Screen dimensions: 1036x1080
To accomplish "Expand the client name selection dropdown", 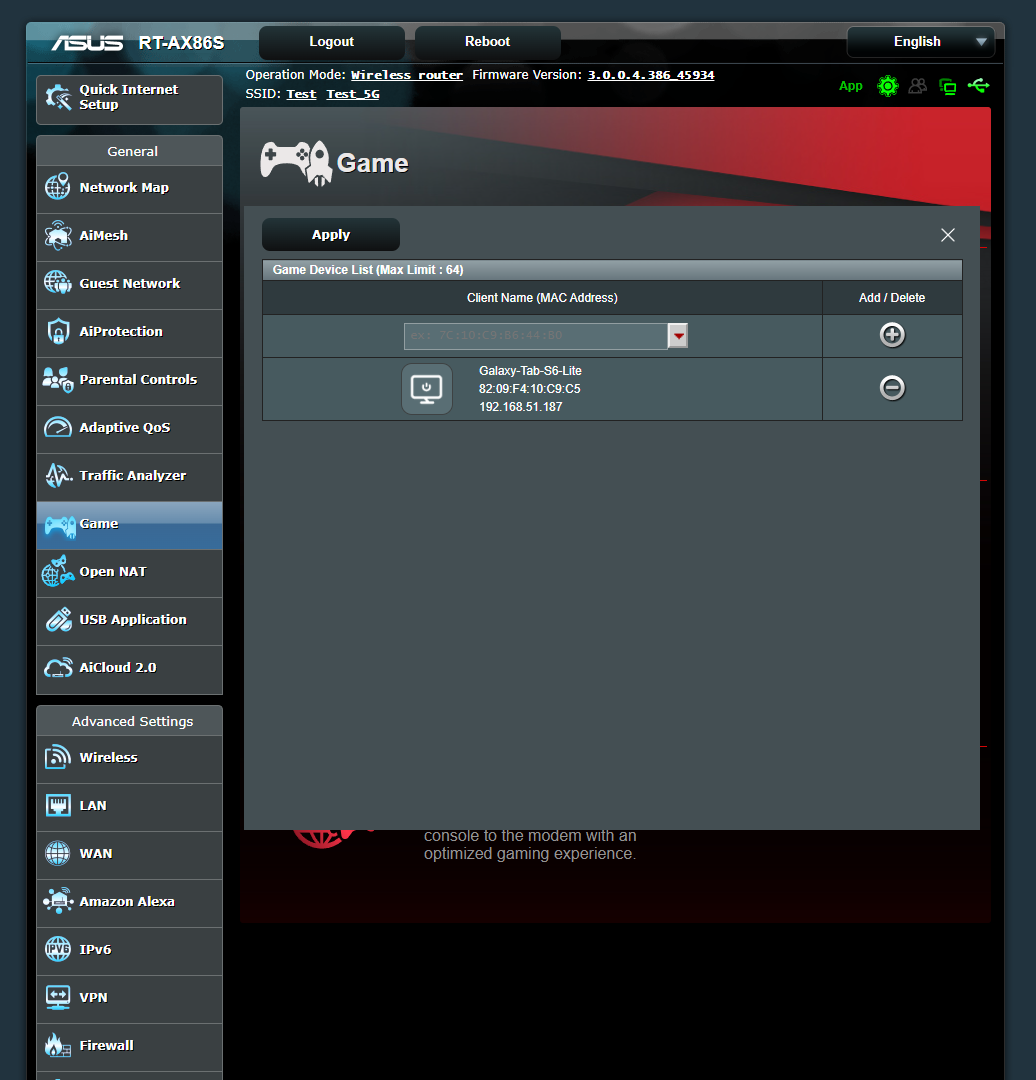I will coord(677,335).
